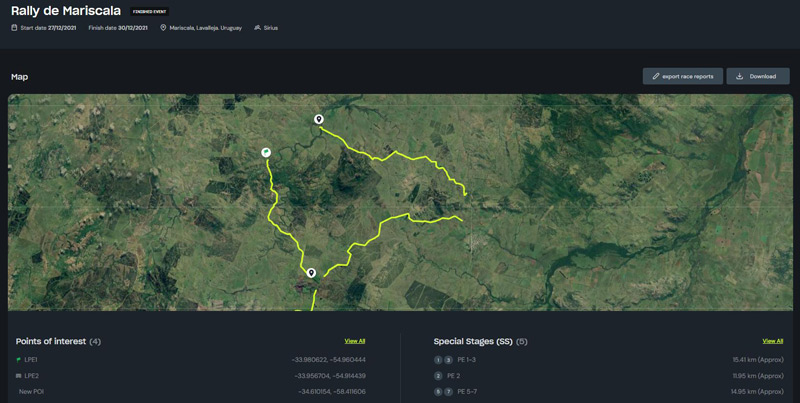
Task: Click the Special Stages (SS) heading
Action: click(473, 341)
